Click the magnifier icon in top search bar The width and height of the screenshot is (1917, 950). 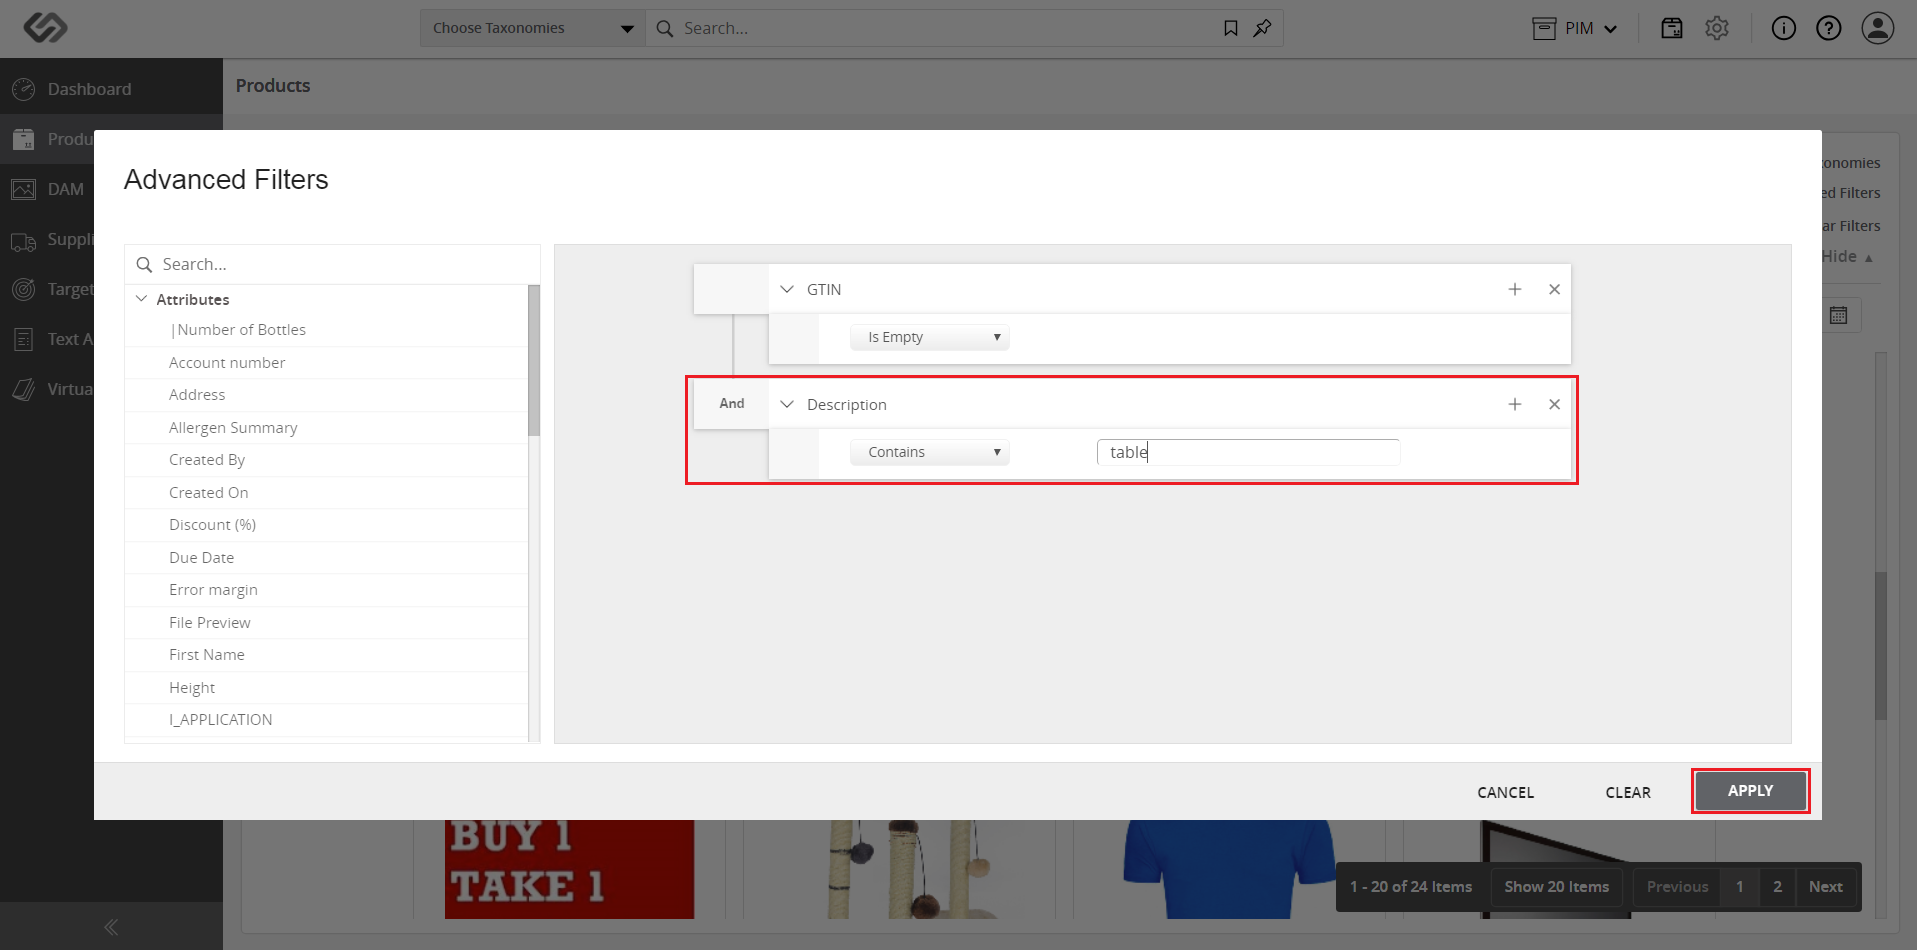click(x=664, y=28)
